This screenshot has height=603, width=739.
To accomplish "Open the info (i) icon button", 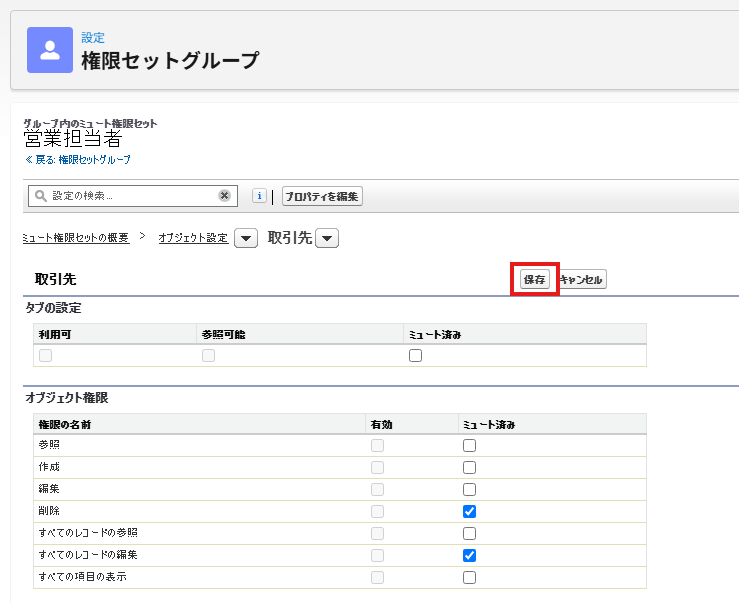I will 259,196.
